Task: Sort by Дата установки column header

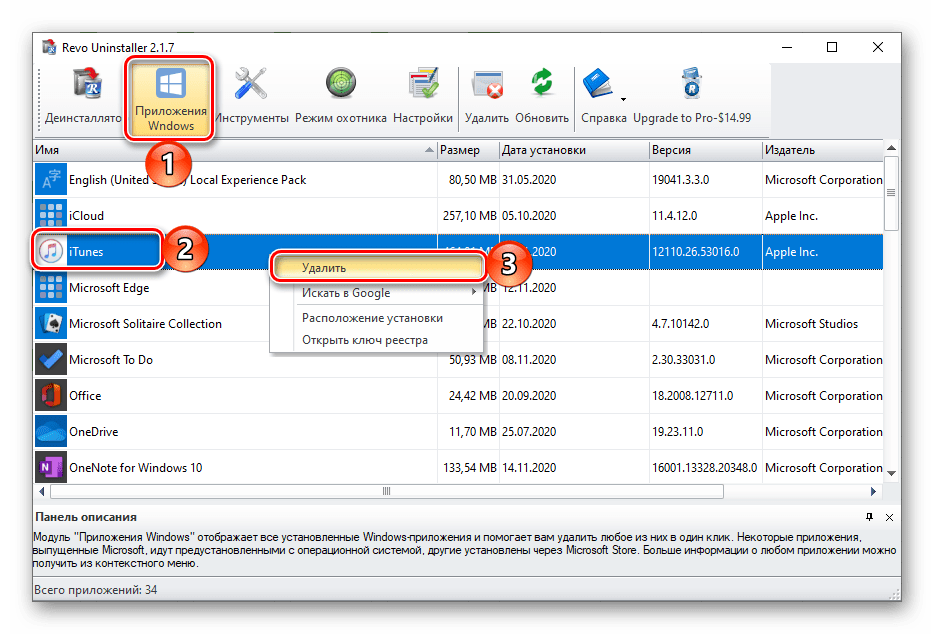Action: pyautogui.click(x=574, y=150)
